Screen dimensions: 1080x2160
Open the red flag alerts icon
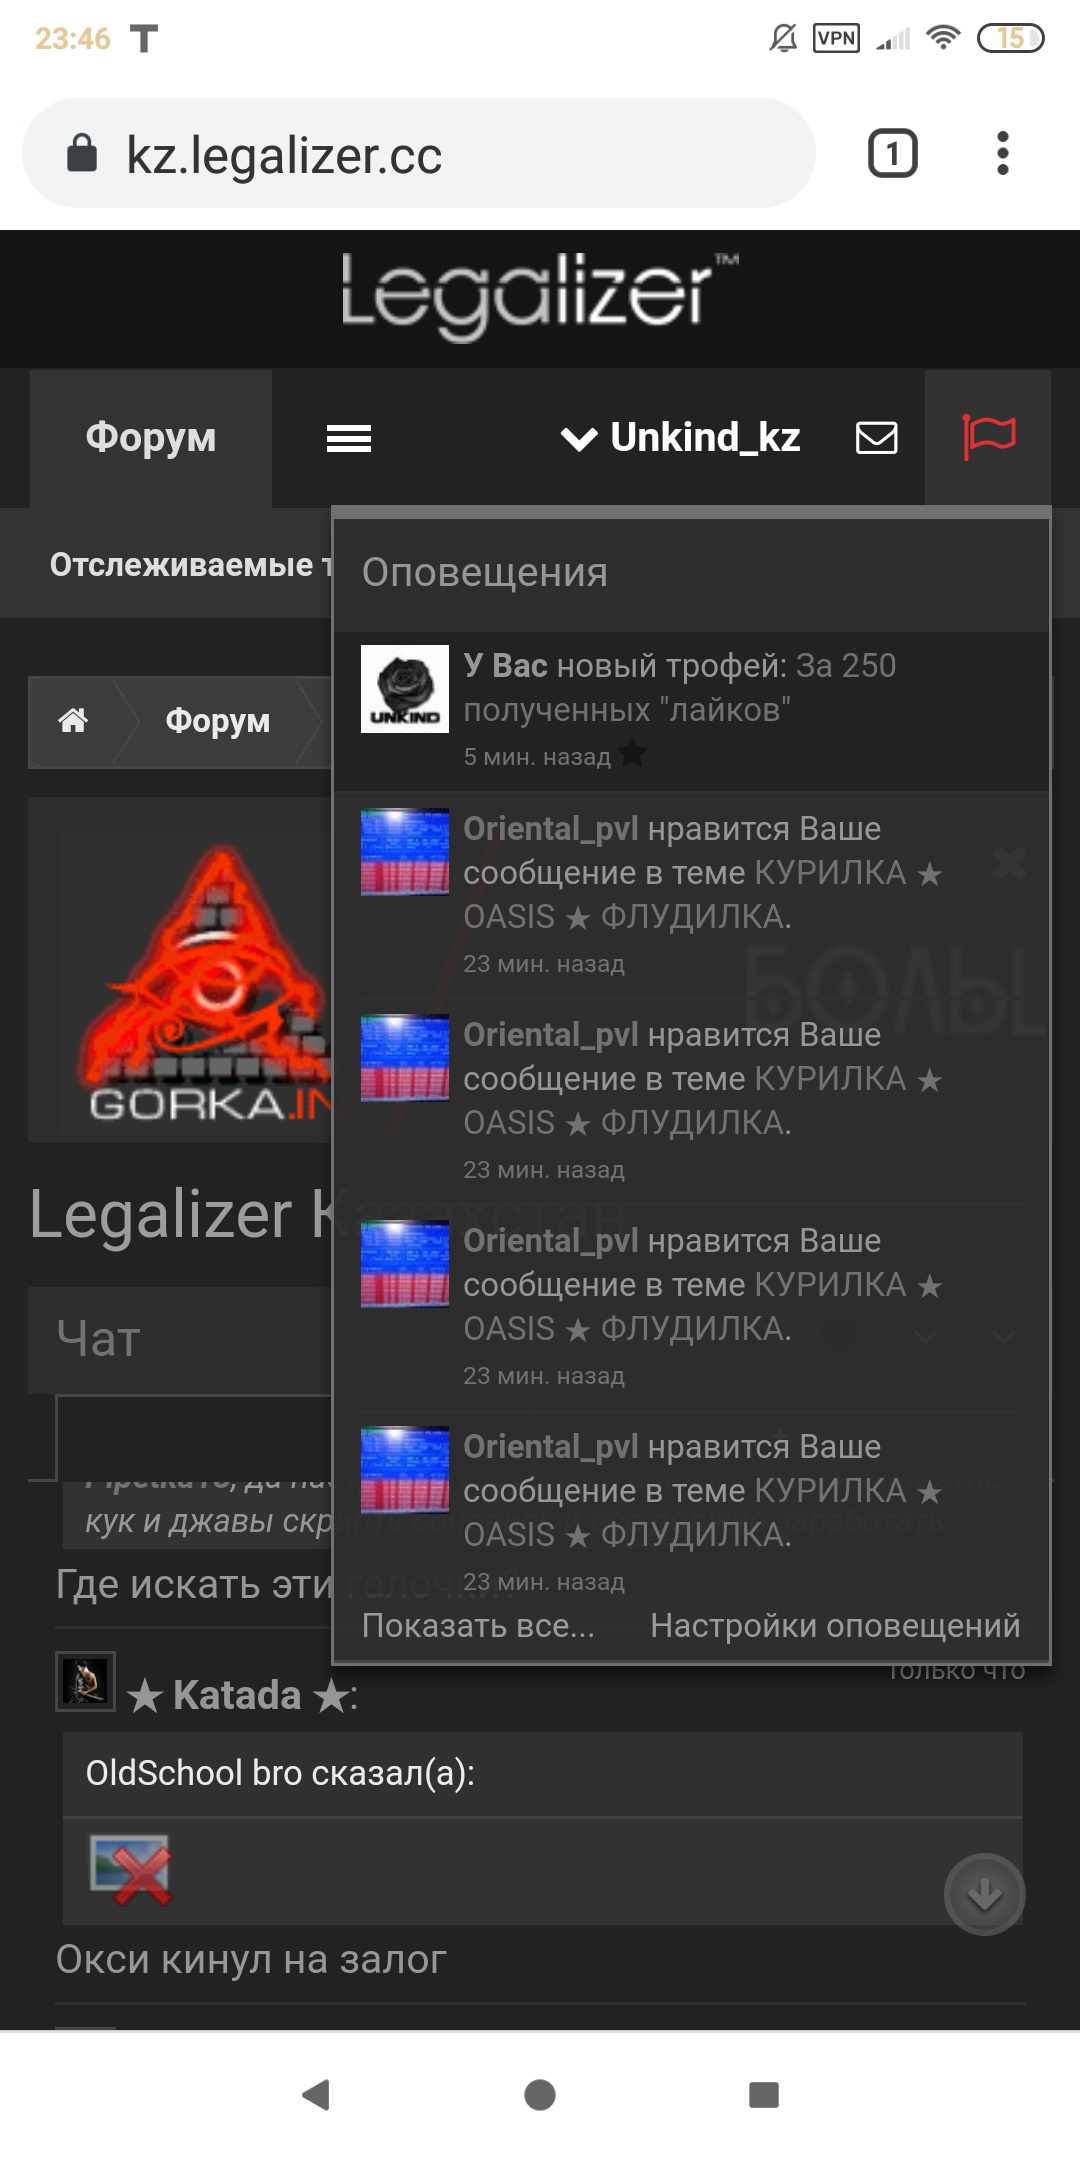[x=988, y=437]
